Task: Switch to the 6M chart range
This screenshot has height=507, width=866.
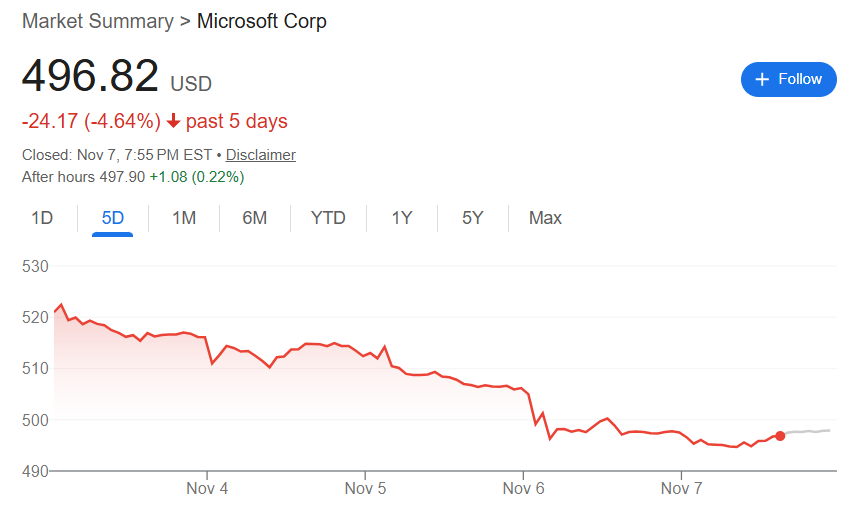Action: 254,218
